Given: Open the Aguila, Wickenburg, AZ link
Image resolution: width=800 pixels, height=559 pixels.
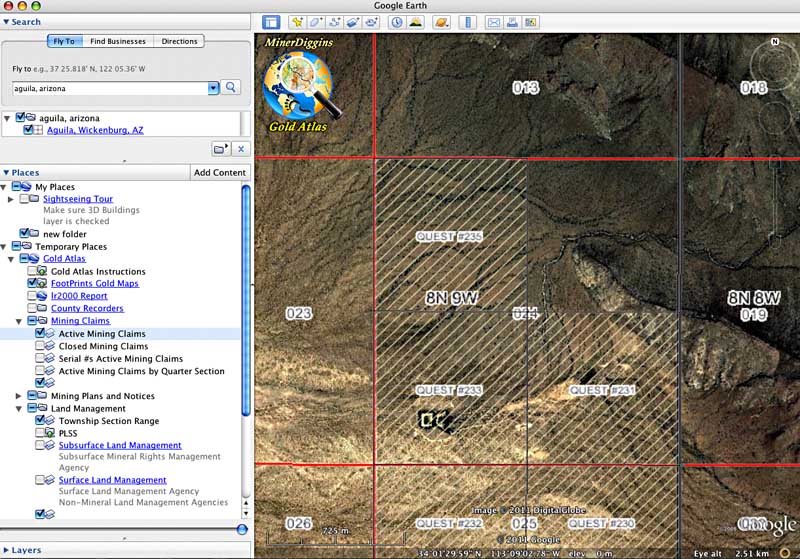Looking at the screenshot, I should tap(95, 130).
